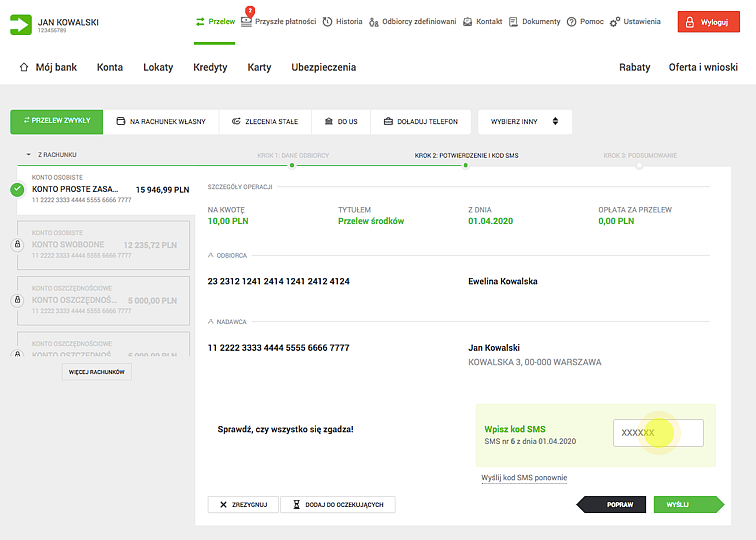Click the green checkmark on selected account
This screenshot has width=756, height=540.
pyautogui.click(x=17, y=189)
